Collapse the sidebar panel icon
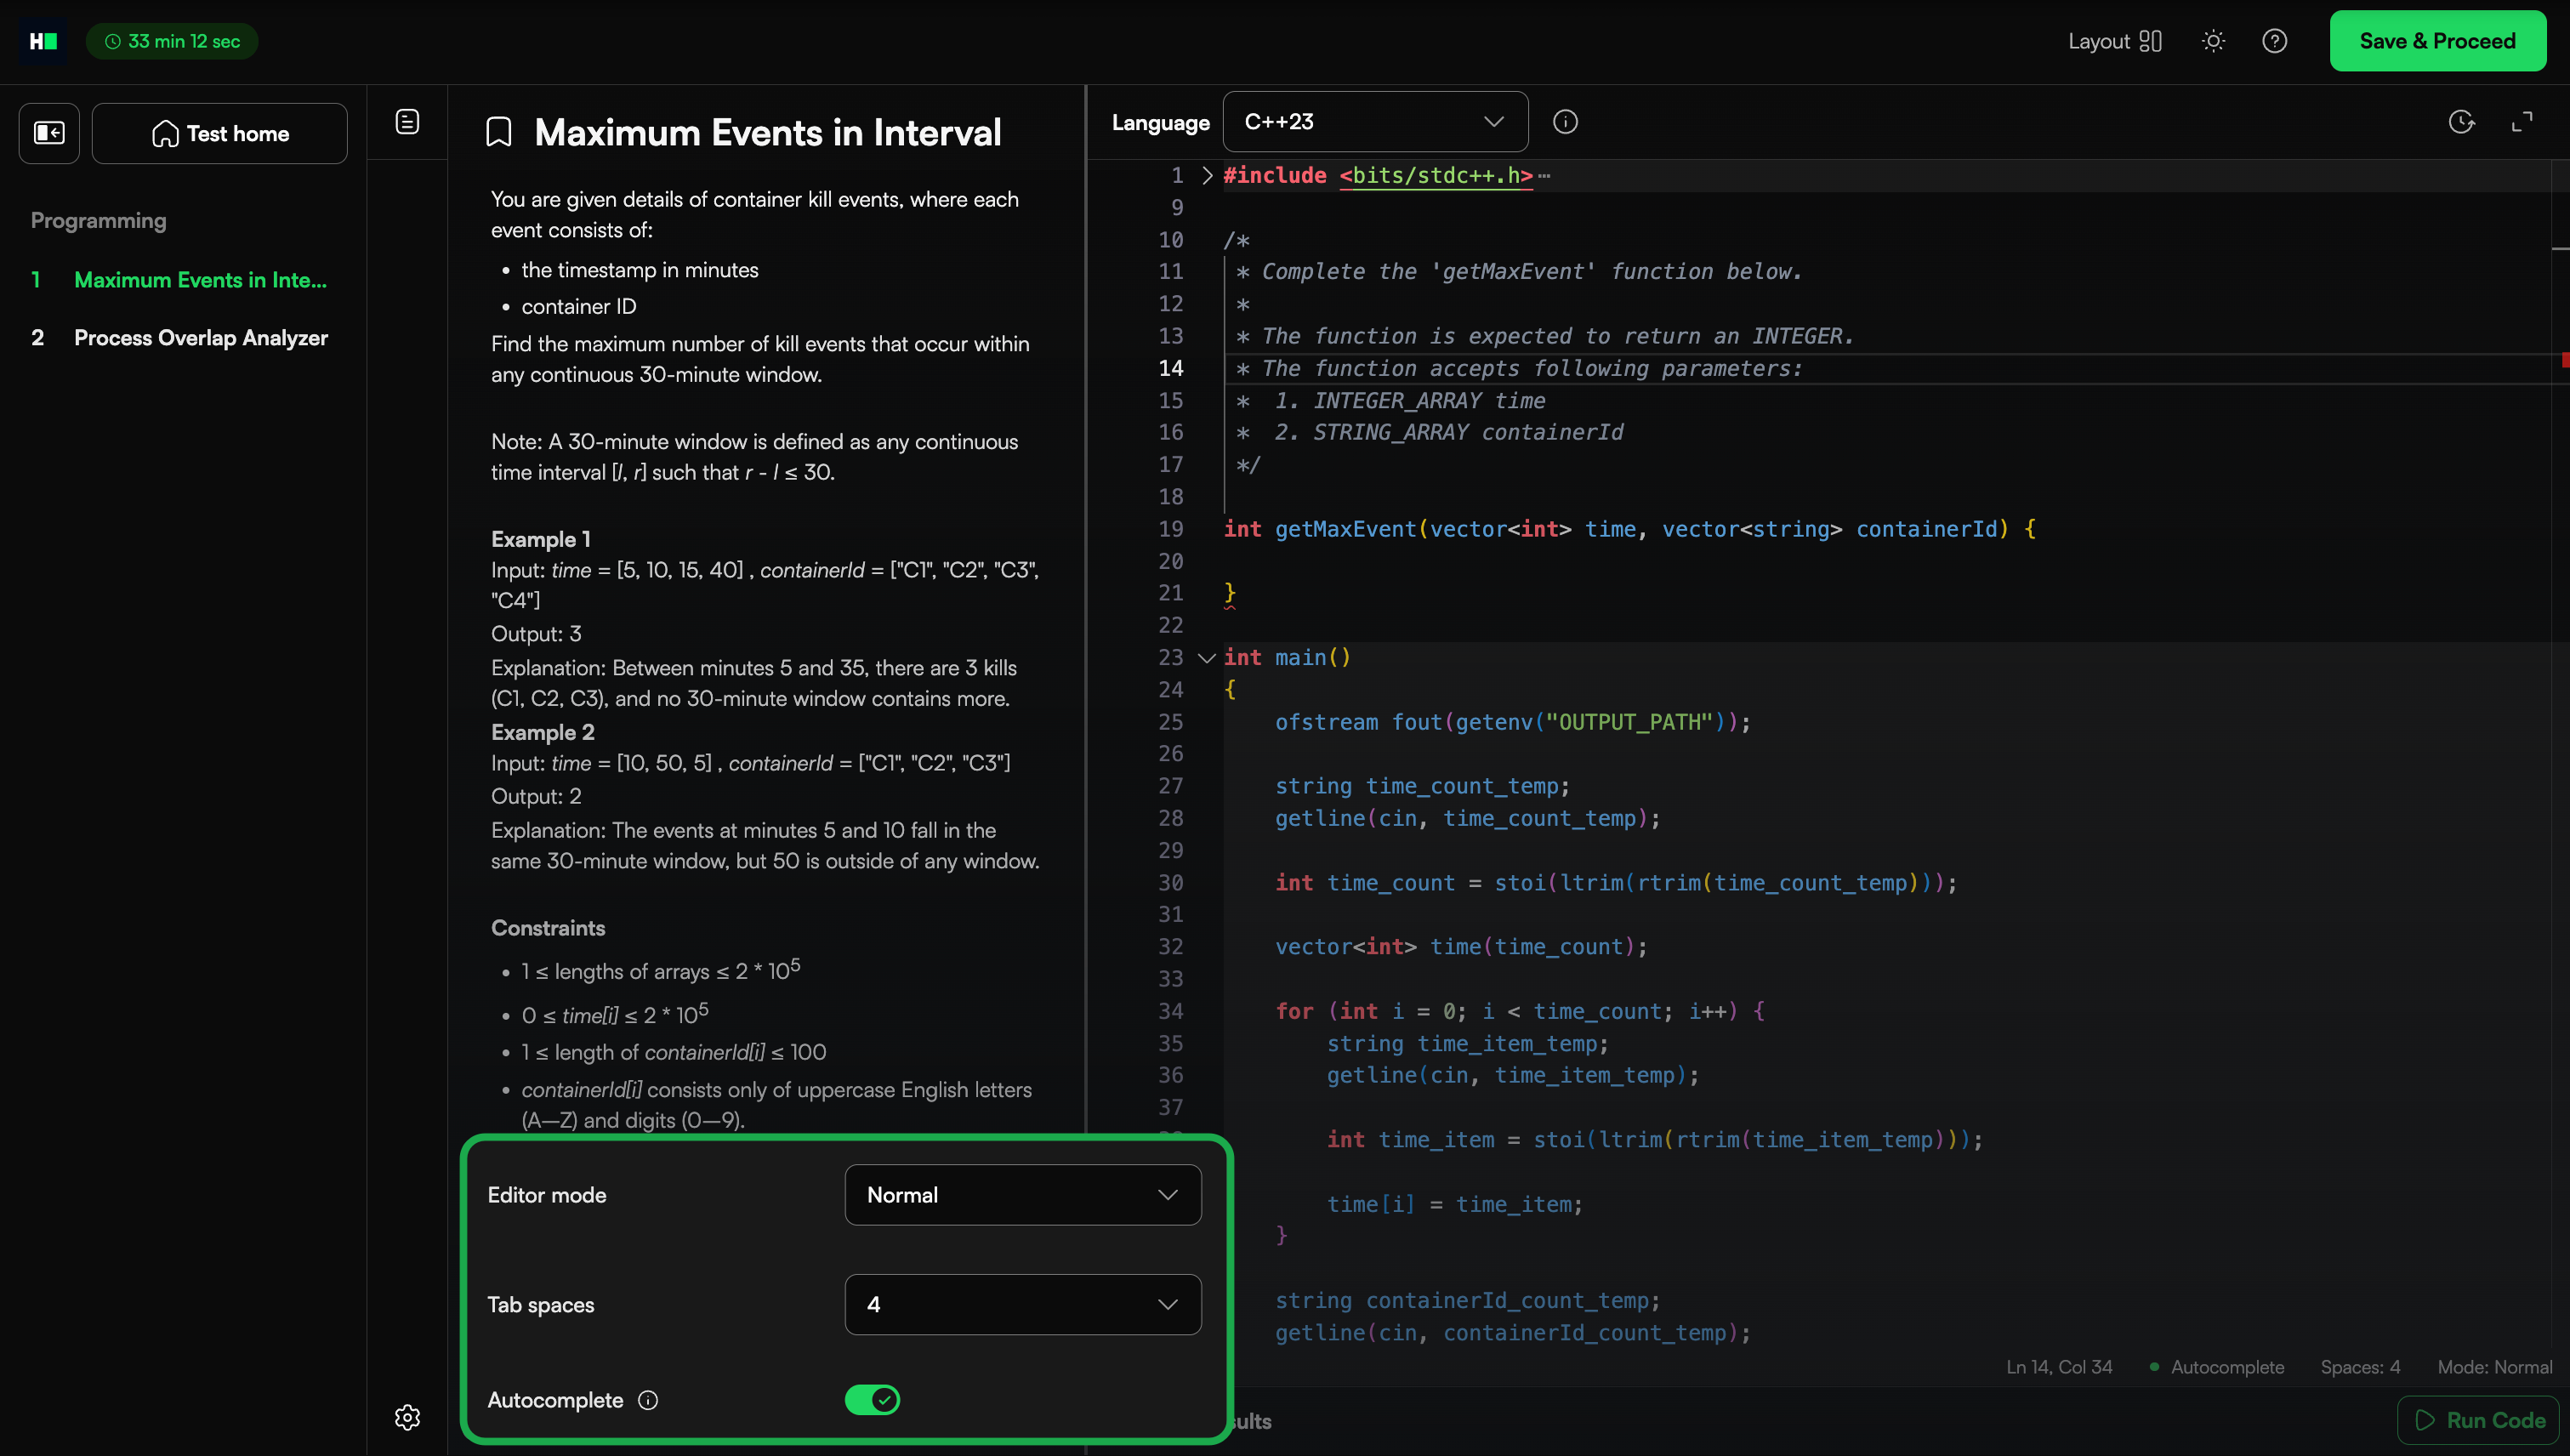This screenshot has width=2570, height=1456. pos(49,133)
